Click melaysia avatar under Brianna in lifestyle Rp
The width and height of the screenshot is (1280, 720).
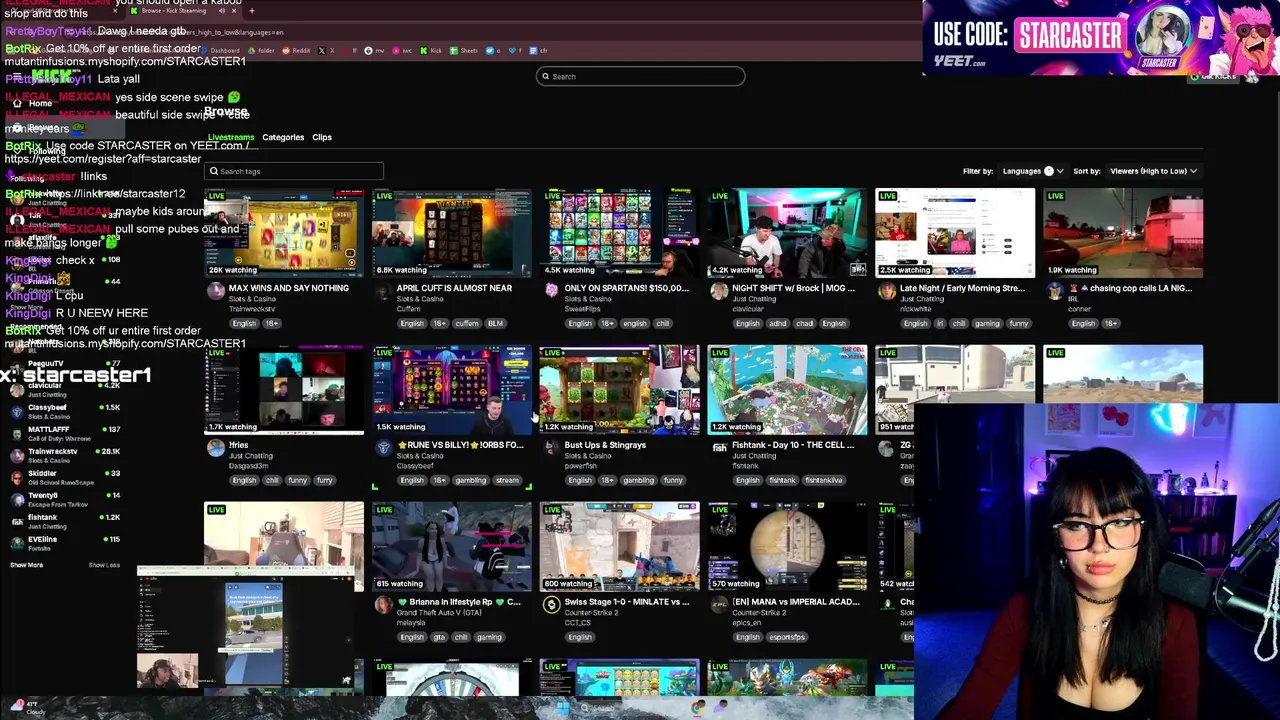click(383, 605)
